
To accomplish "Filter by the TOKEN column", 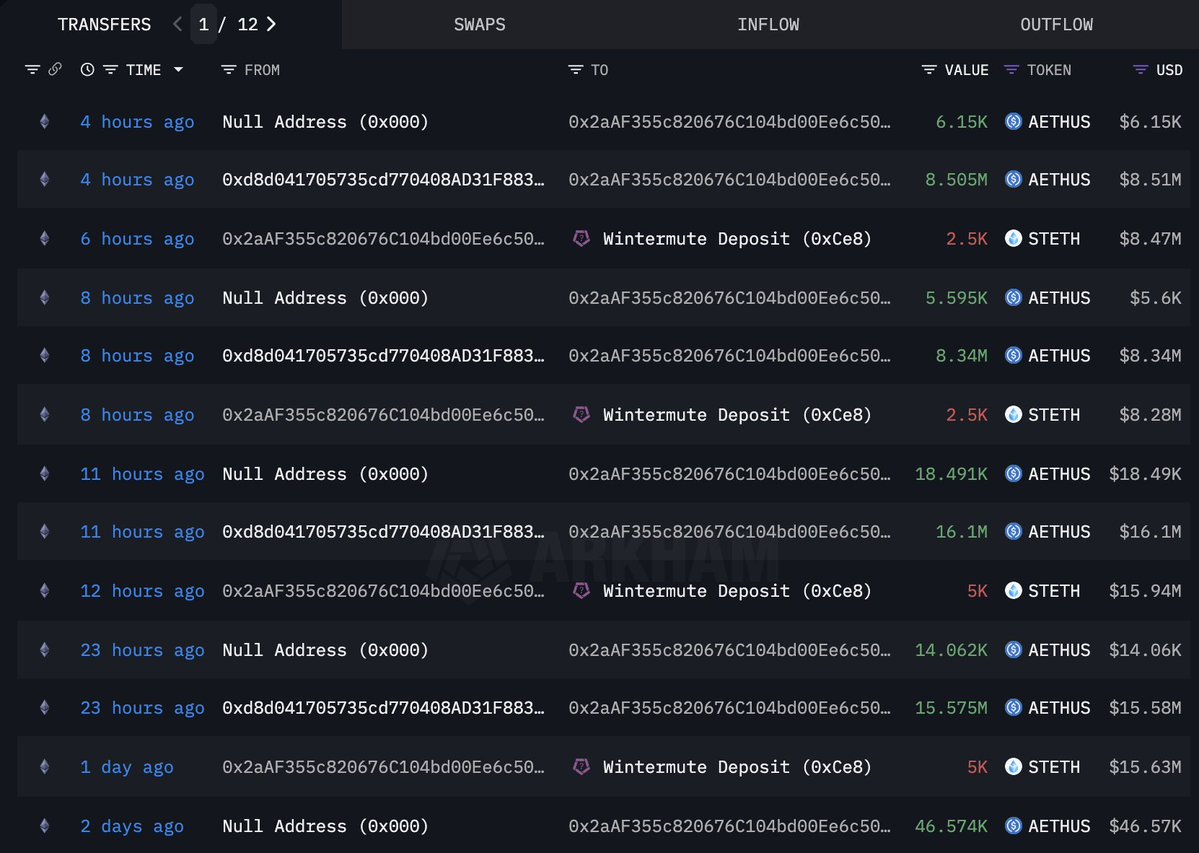I will (1011, 70).
